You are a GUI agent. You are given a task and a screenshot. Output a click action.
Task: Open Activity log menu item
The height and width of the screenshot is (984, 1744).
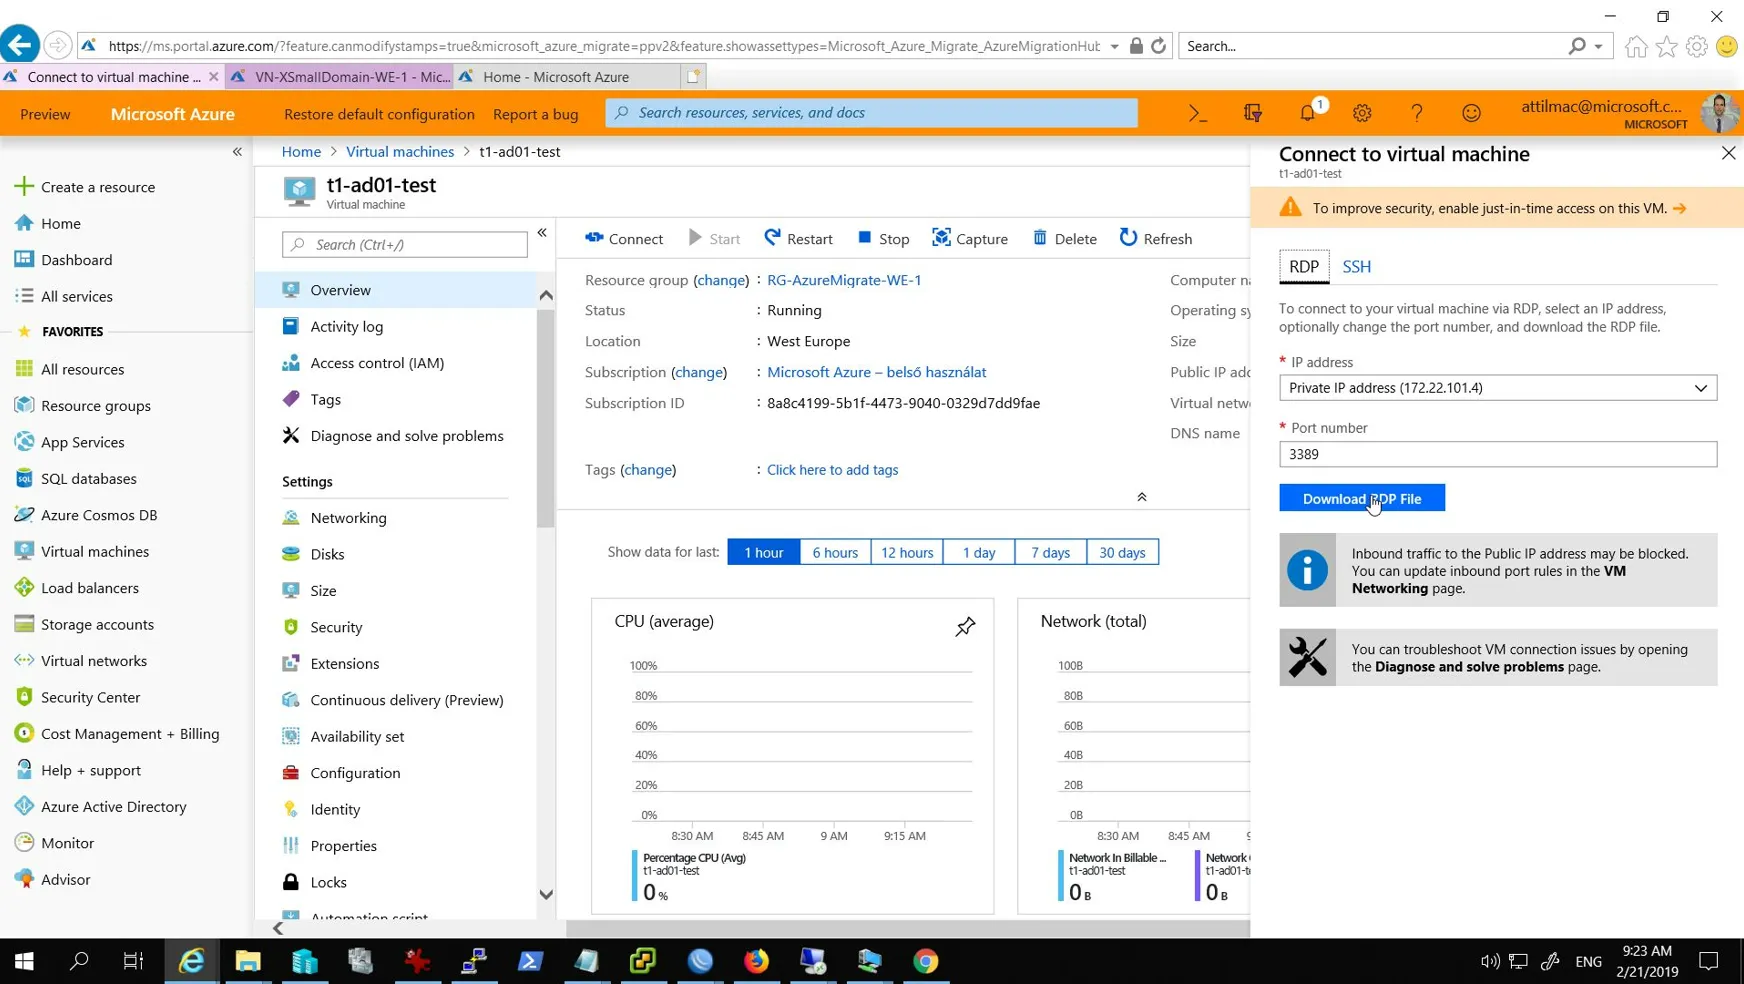tap(346, 326)
